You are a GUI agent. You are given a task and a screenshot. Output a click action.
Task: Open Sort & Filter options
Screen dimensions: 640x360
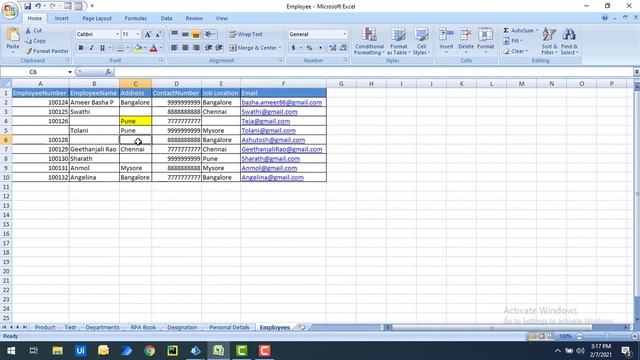[549, 41]
